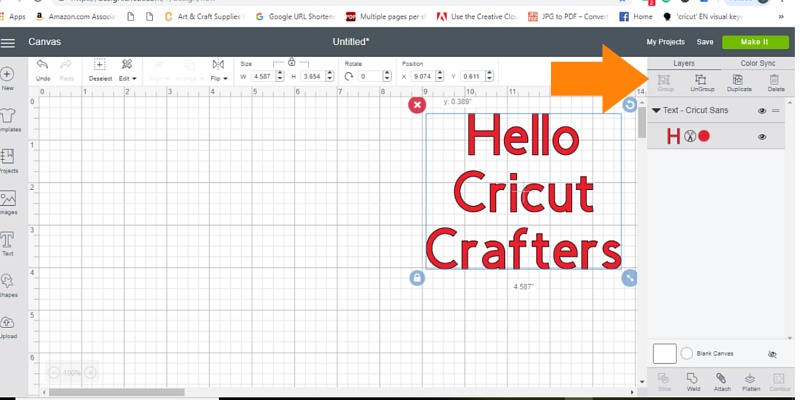Switch to the Layers tab
Image resolution: width=800 pixels, height=400 pixels.
[684, 63]
